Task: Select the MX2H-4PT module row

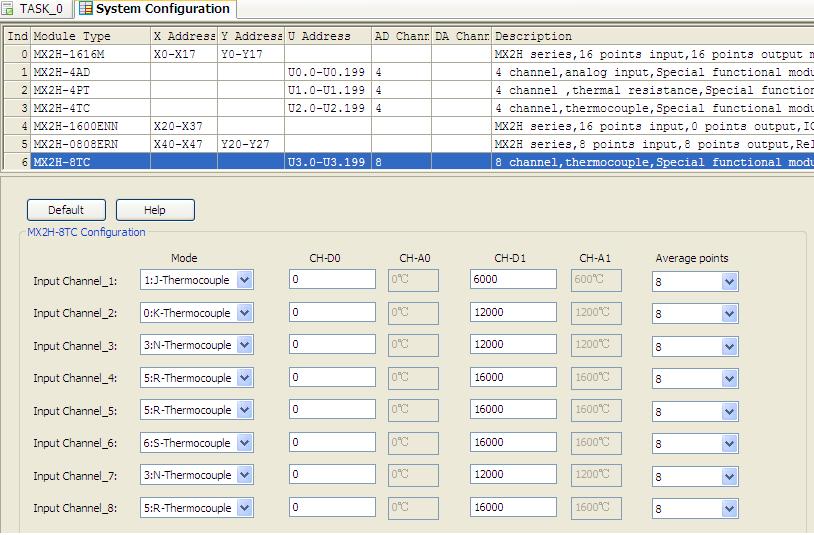Action: pyautogui.click(x=409, y=90)
